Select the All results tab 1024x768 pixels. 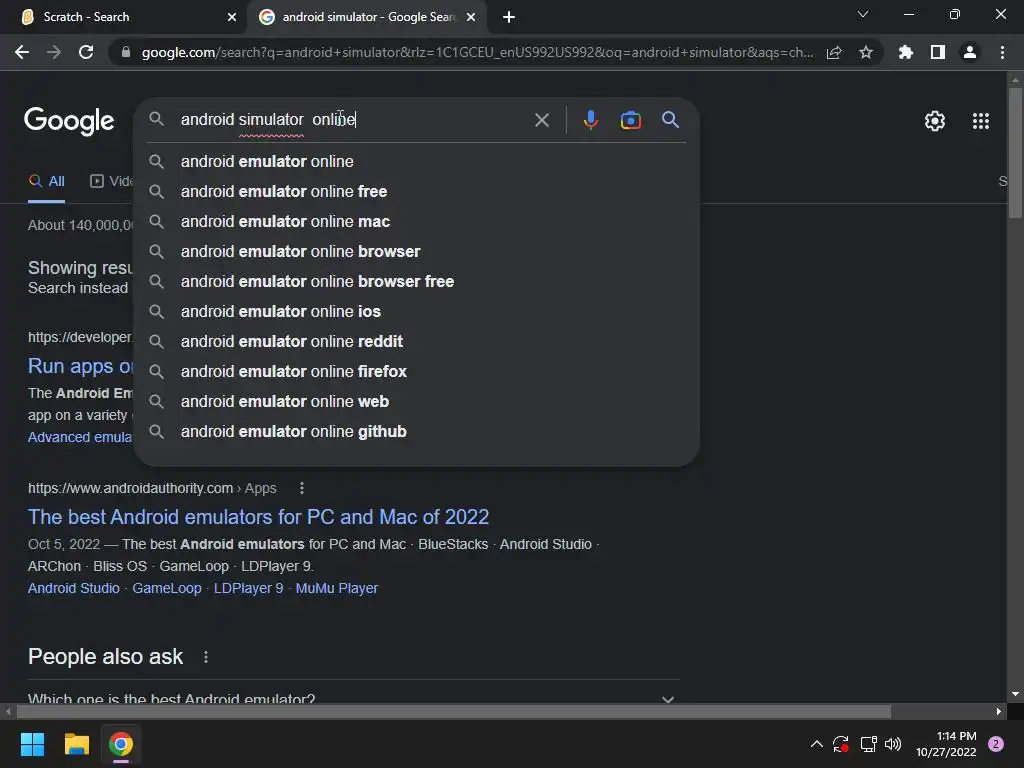tap(46, 182)
